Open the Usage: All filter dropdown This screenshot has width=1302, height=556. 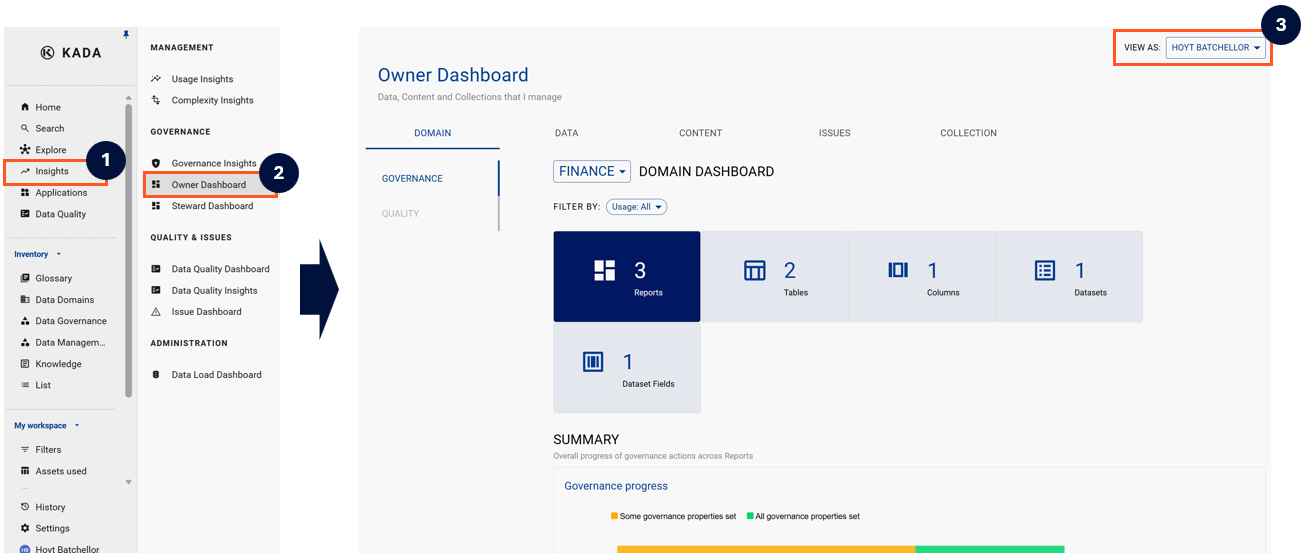point(636,207)
